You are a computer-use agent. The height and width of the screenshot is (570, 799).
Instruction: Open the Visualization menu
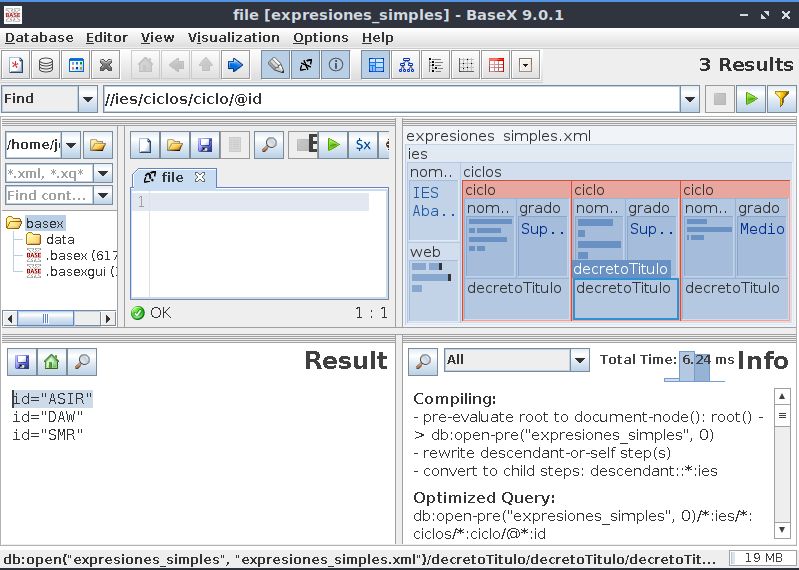click(233, 37)
